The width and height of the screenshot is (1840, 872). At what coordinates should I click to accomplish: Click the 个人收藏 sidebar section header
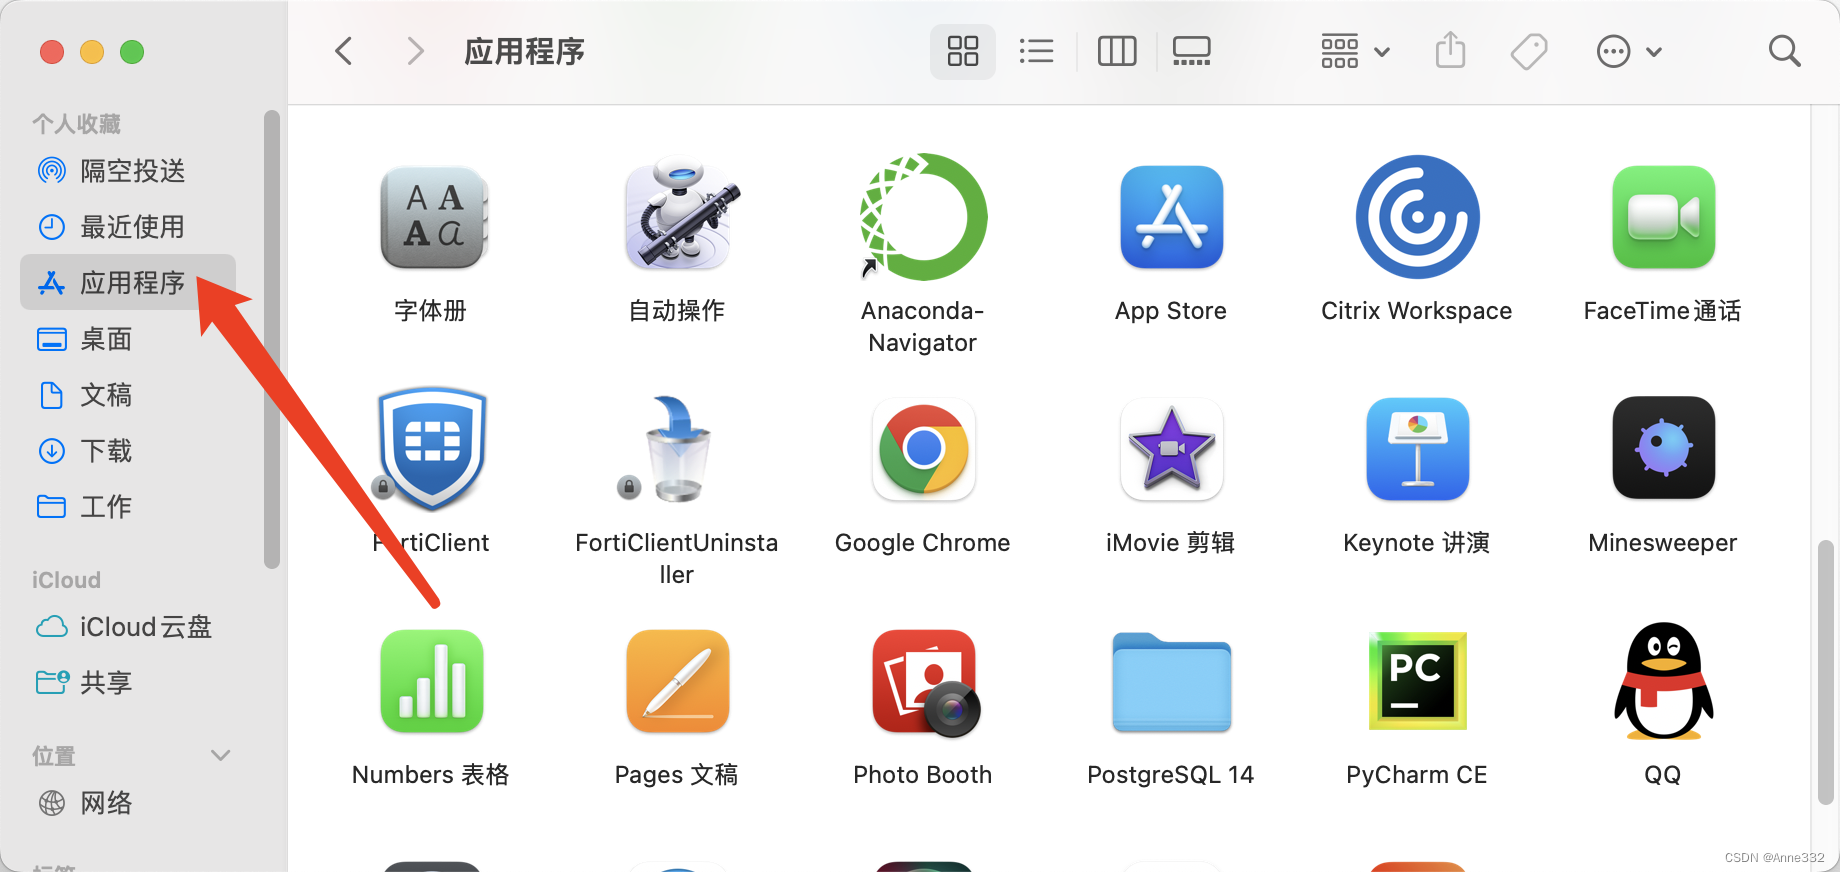pyautogui.click(x=76, y=124)
